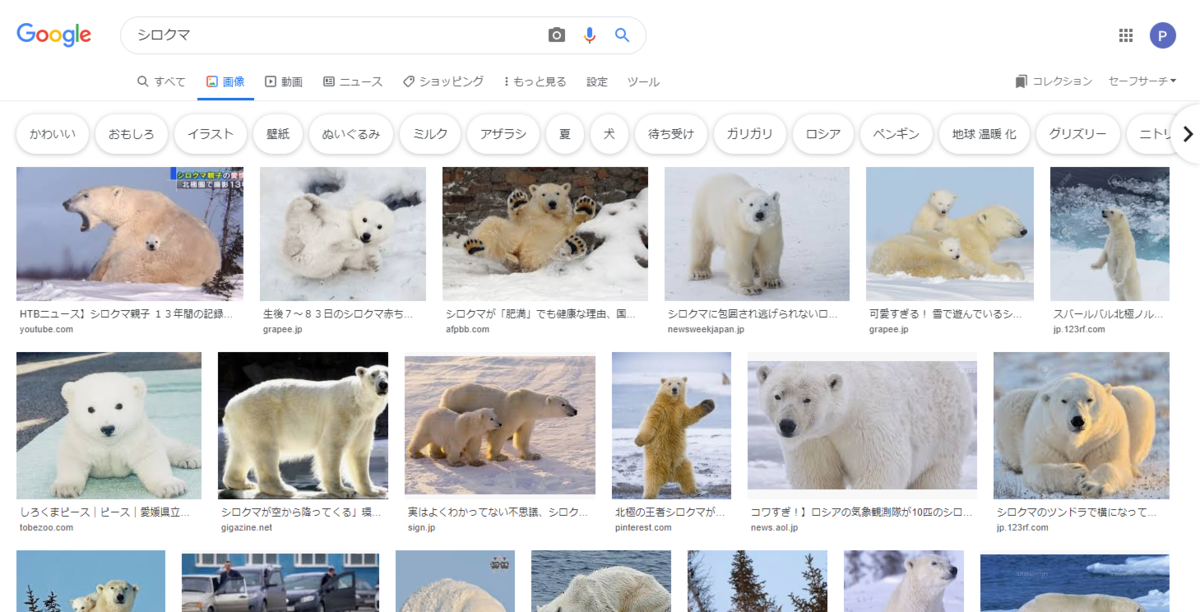Screen dimensions: 1200x612
Task: Open thumbnail with cars and people
Action: [x=280, y=582]
